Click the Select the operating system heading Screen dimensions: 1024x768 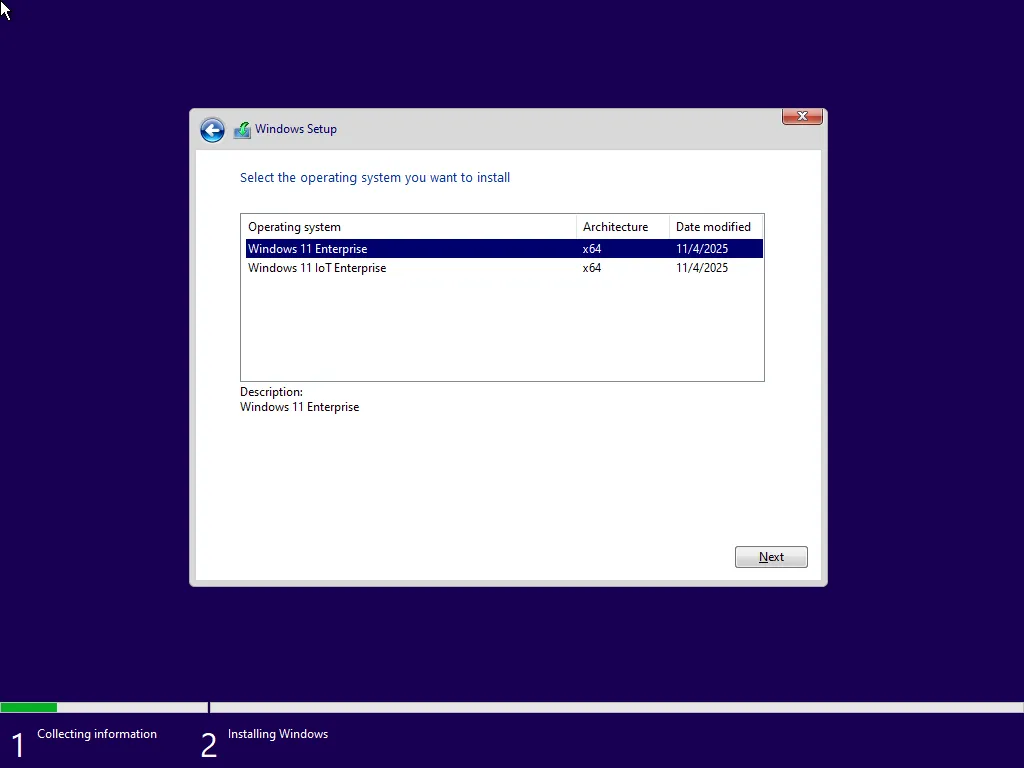coord(375,177)
